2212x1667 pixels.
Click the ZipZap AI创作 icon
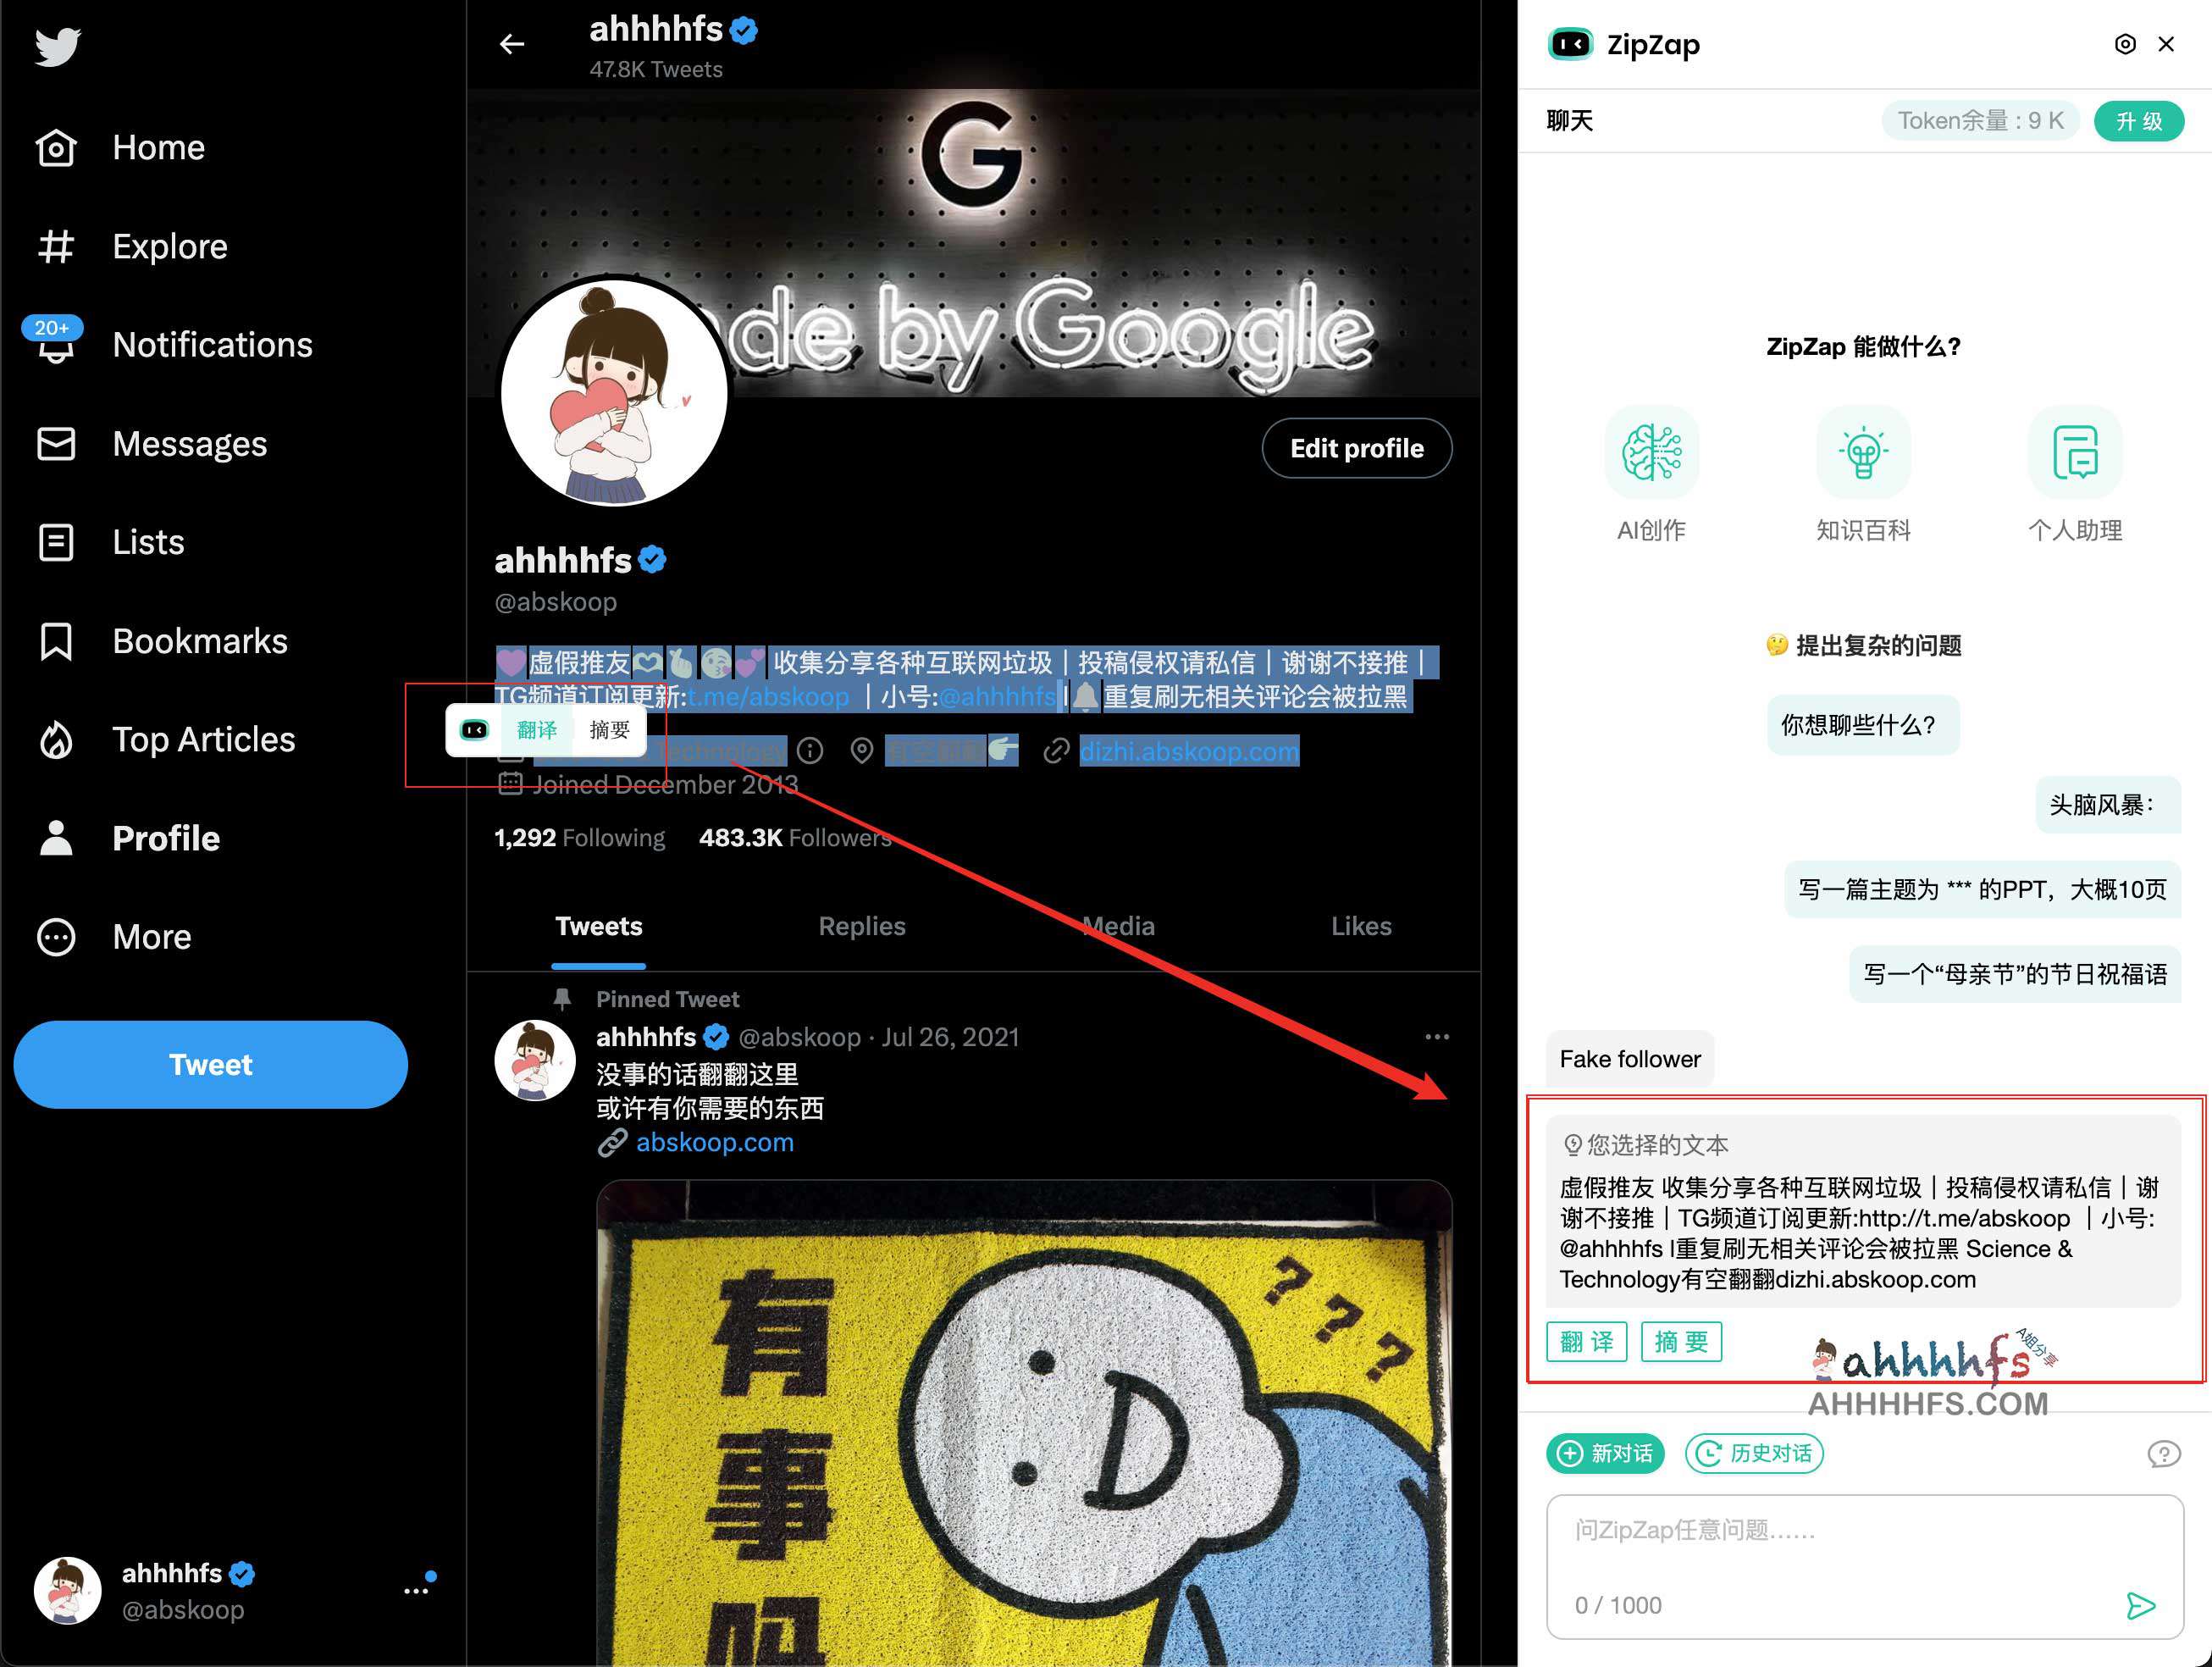1651,450
